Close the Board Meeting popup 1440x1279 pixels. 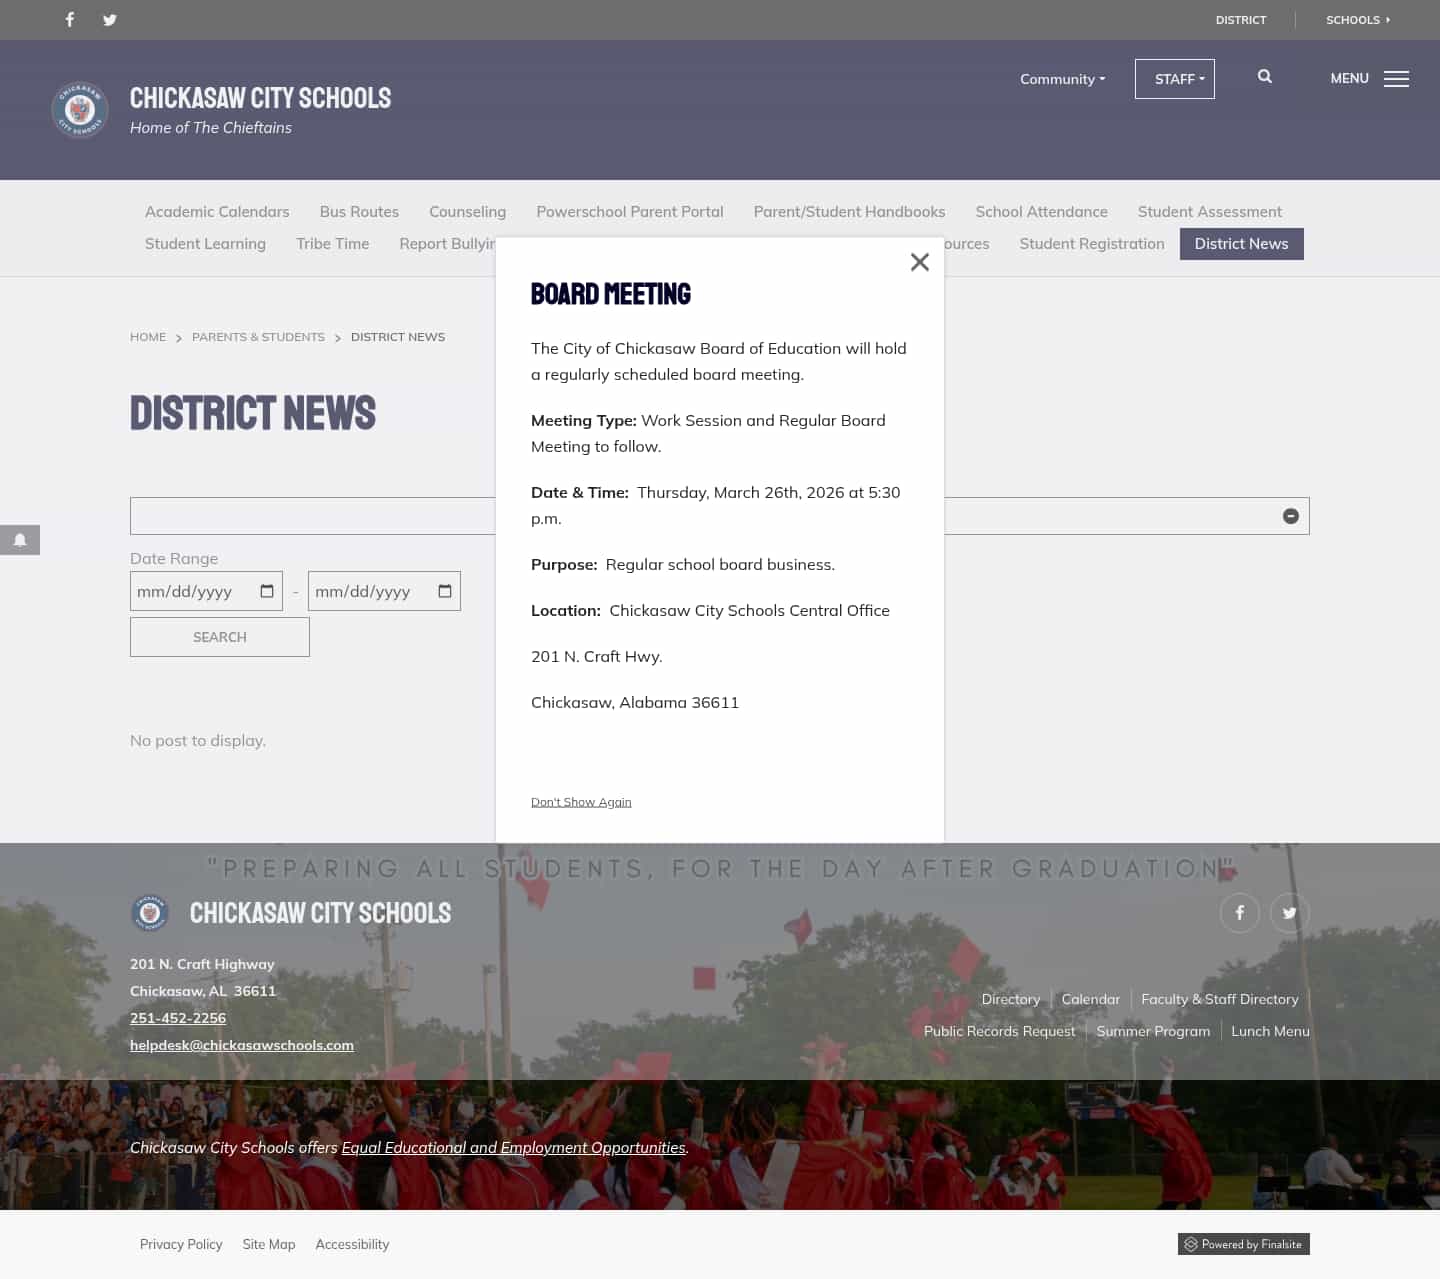pos(920,261)
